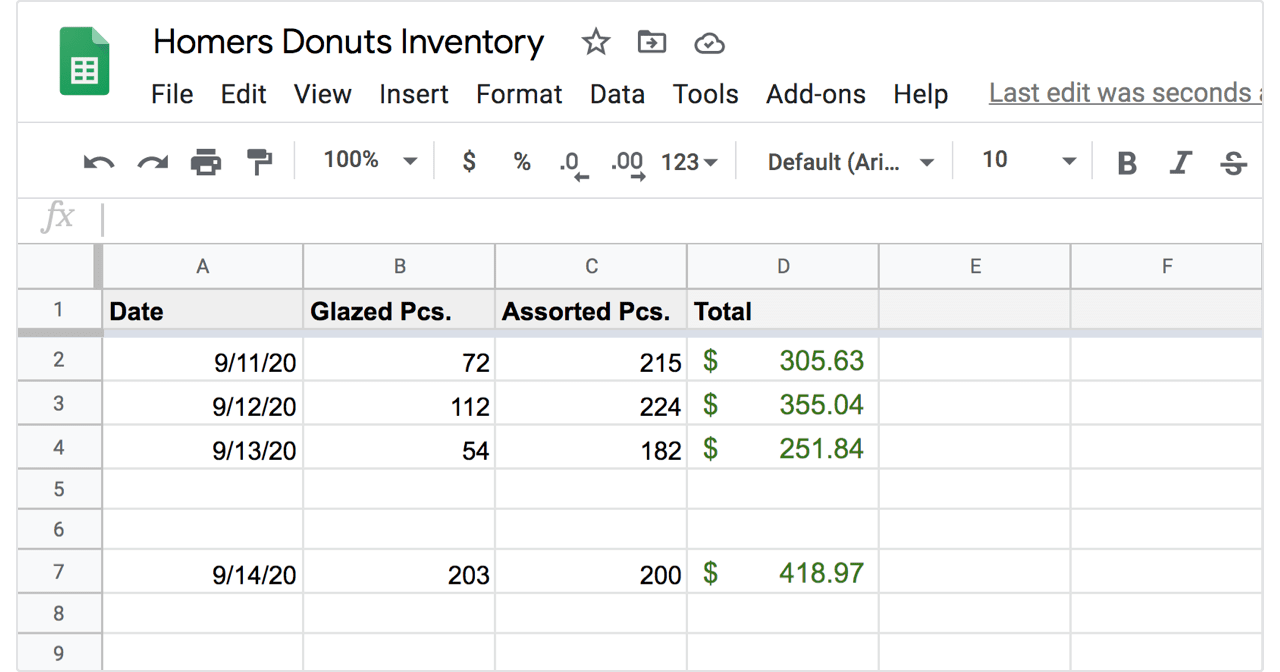Click the Decrease decimal places button
Screen dimensions: 1280x672
pyautogui.click(x=572, y=164)
